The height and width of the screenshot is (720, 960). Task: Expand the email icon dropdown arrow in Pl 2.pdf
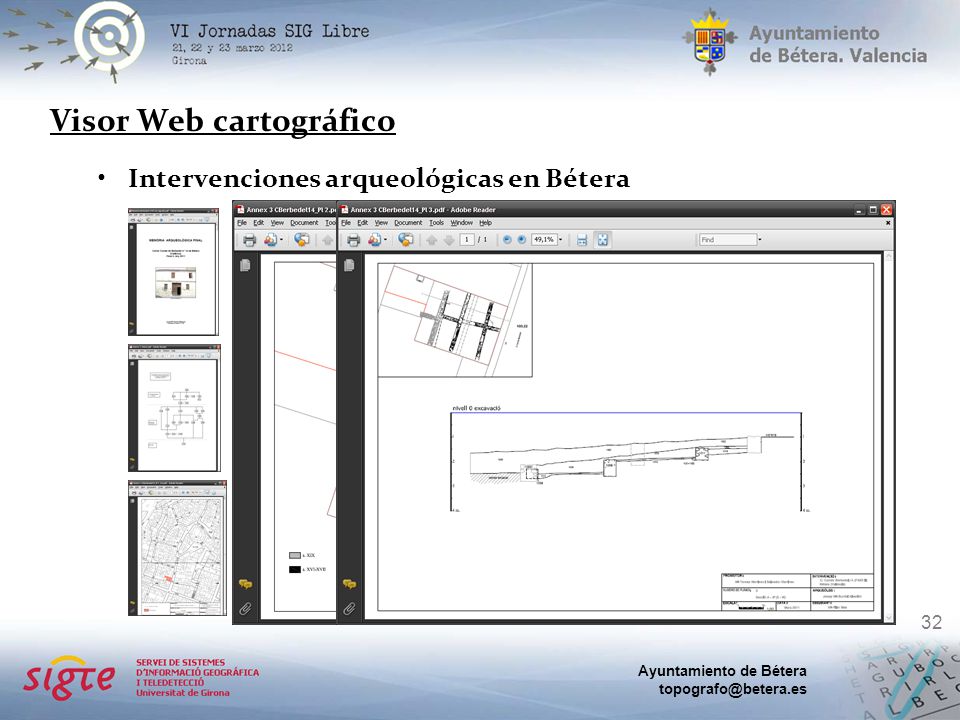pyautogui.click(x=281, y=240)
